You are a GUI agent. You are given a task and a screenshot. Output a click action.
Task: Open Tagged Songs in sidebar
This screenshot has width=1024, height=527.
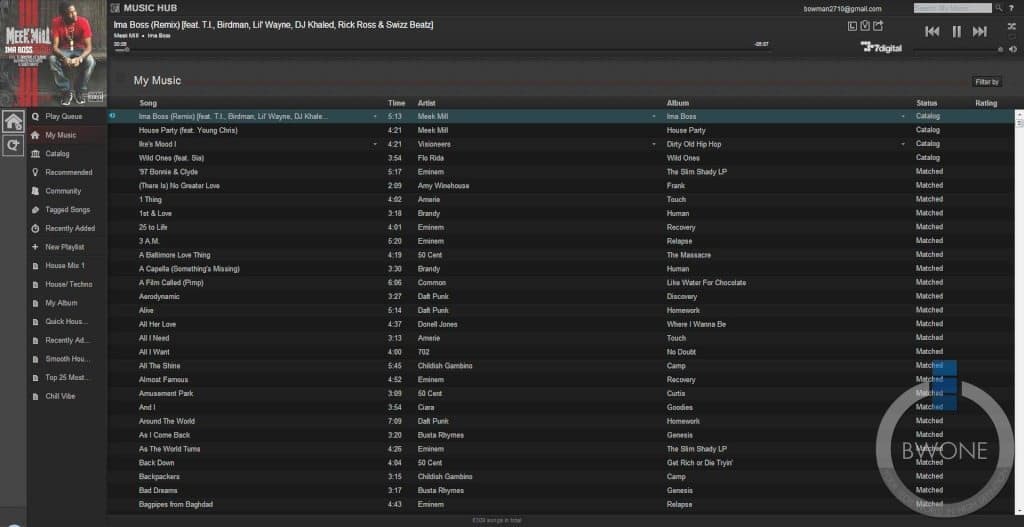click(x=67, y=210)
